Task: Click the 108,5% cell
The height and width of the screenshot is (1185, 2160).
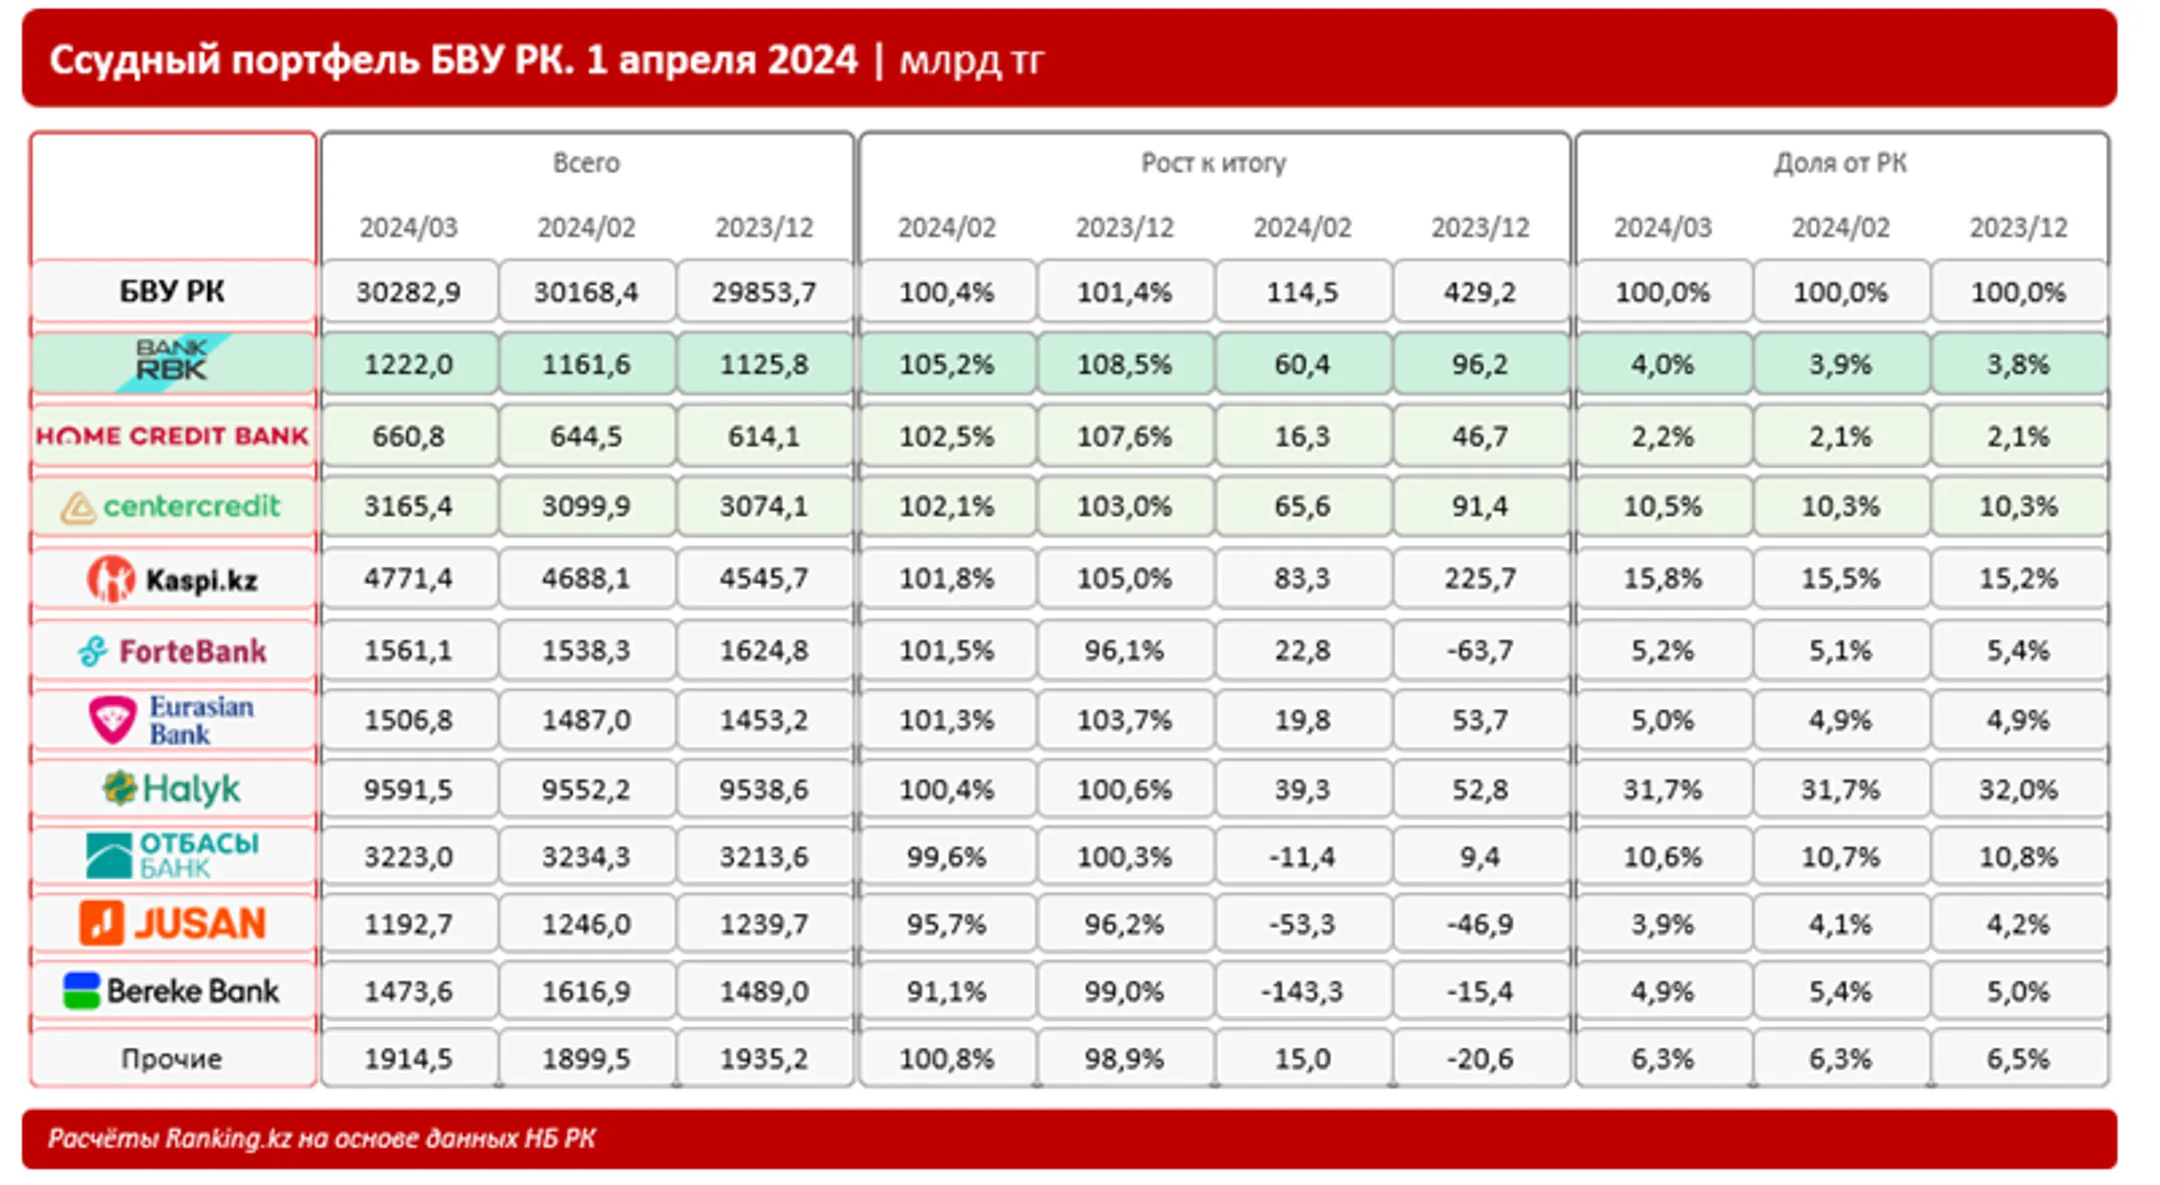Action: [x=1124, y=364]
